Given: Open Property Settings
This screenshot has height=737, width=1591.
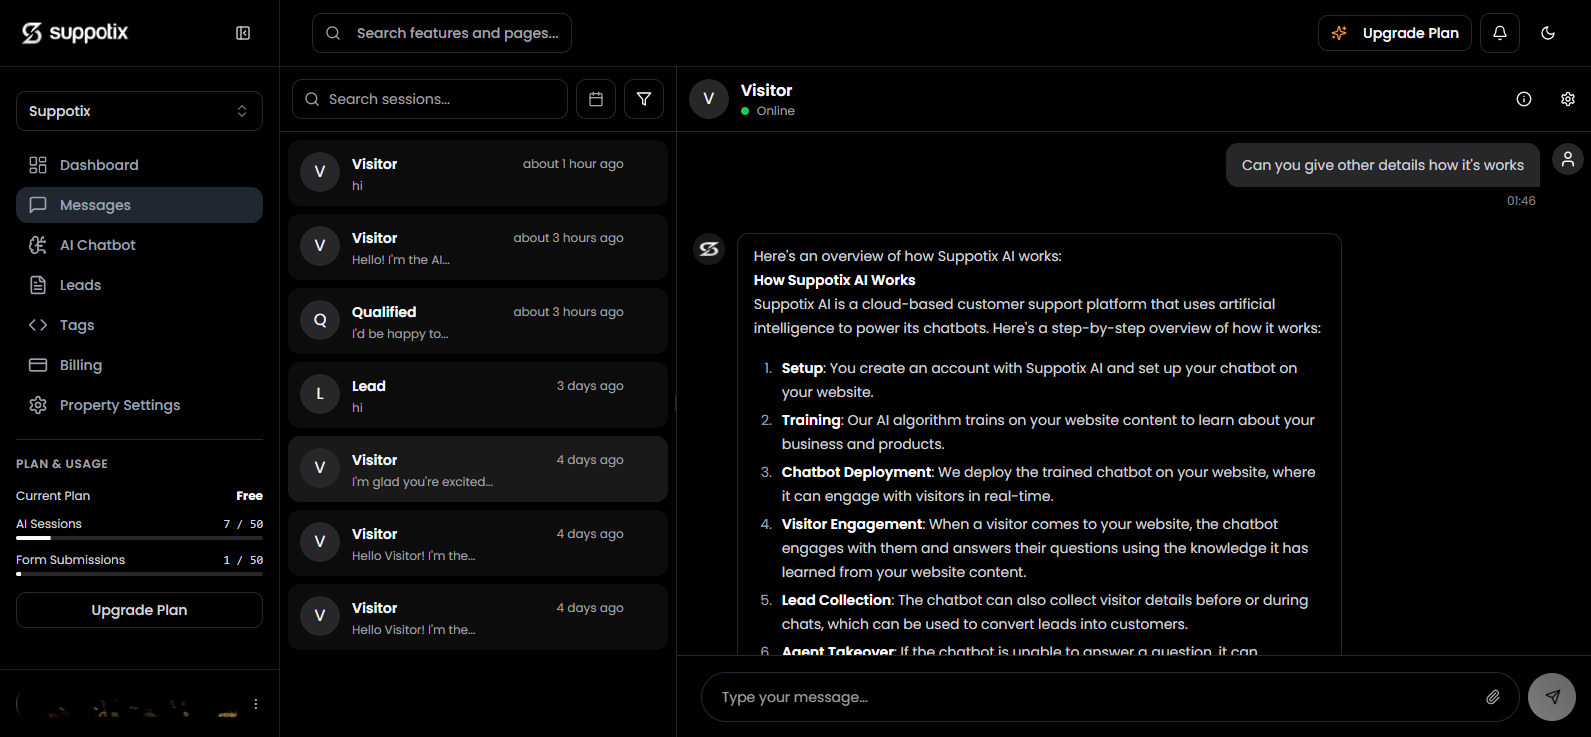Looking at the screenshot, I should (x=139, y=405).
